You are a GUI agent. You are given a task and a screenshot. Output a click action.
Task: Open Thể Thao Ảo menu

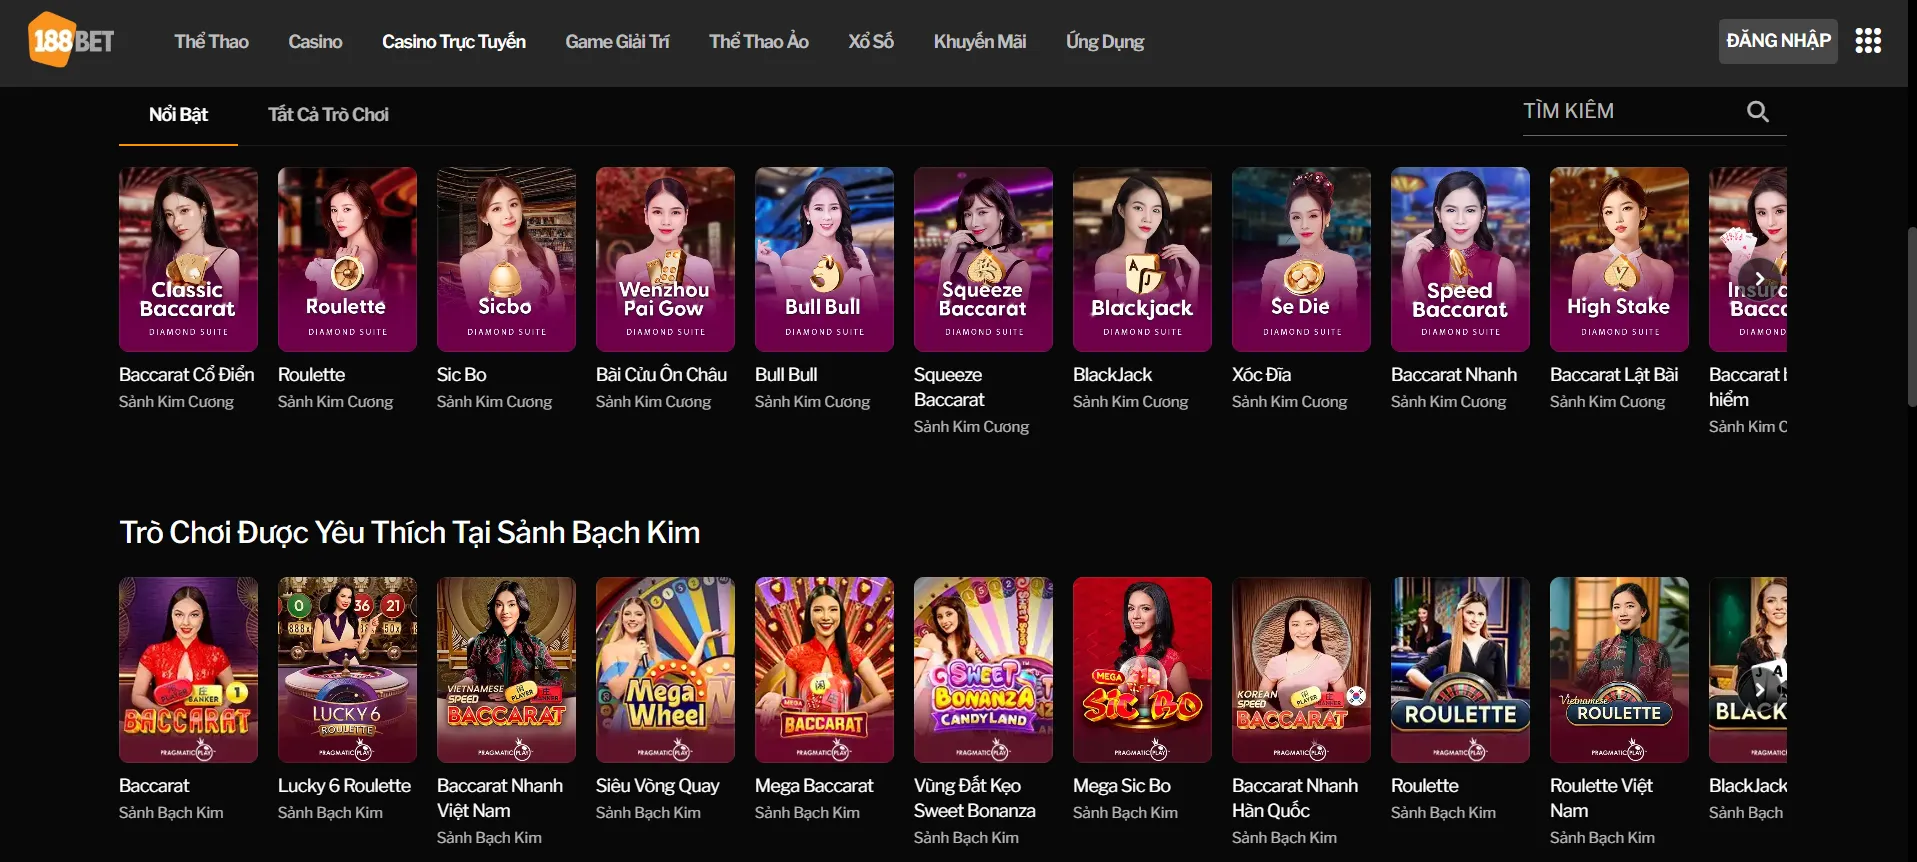click(759, 41)
